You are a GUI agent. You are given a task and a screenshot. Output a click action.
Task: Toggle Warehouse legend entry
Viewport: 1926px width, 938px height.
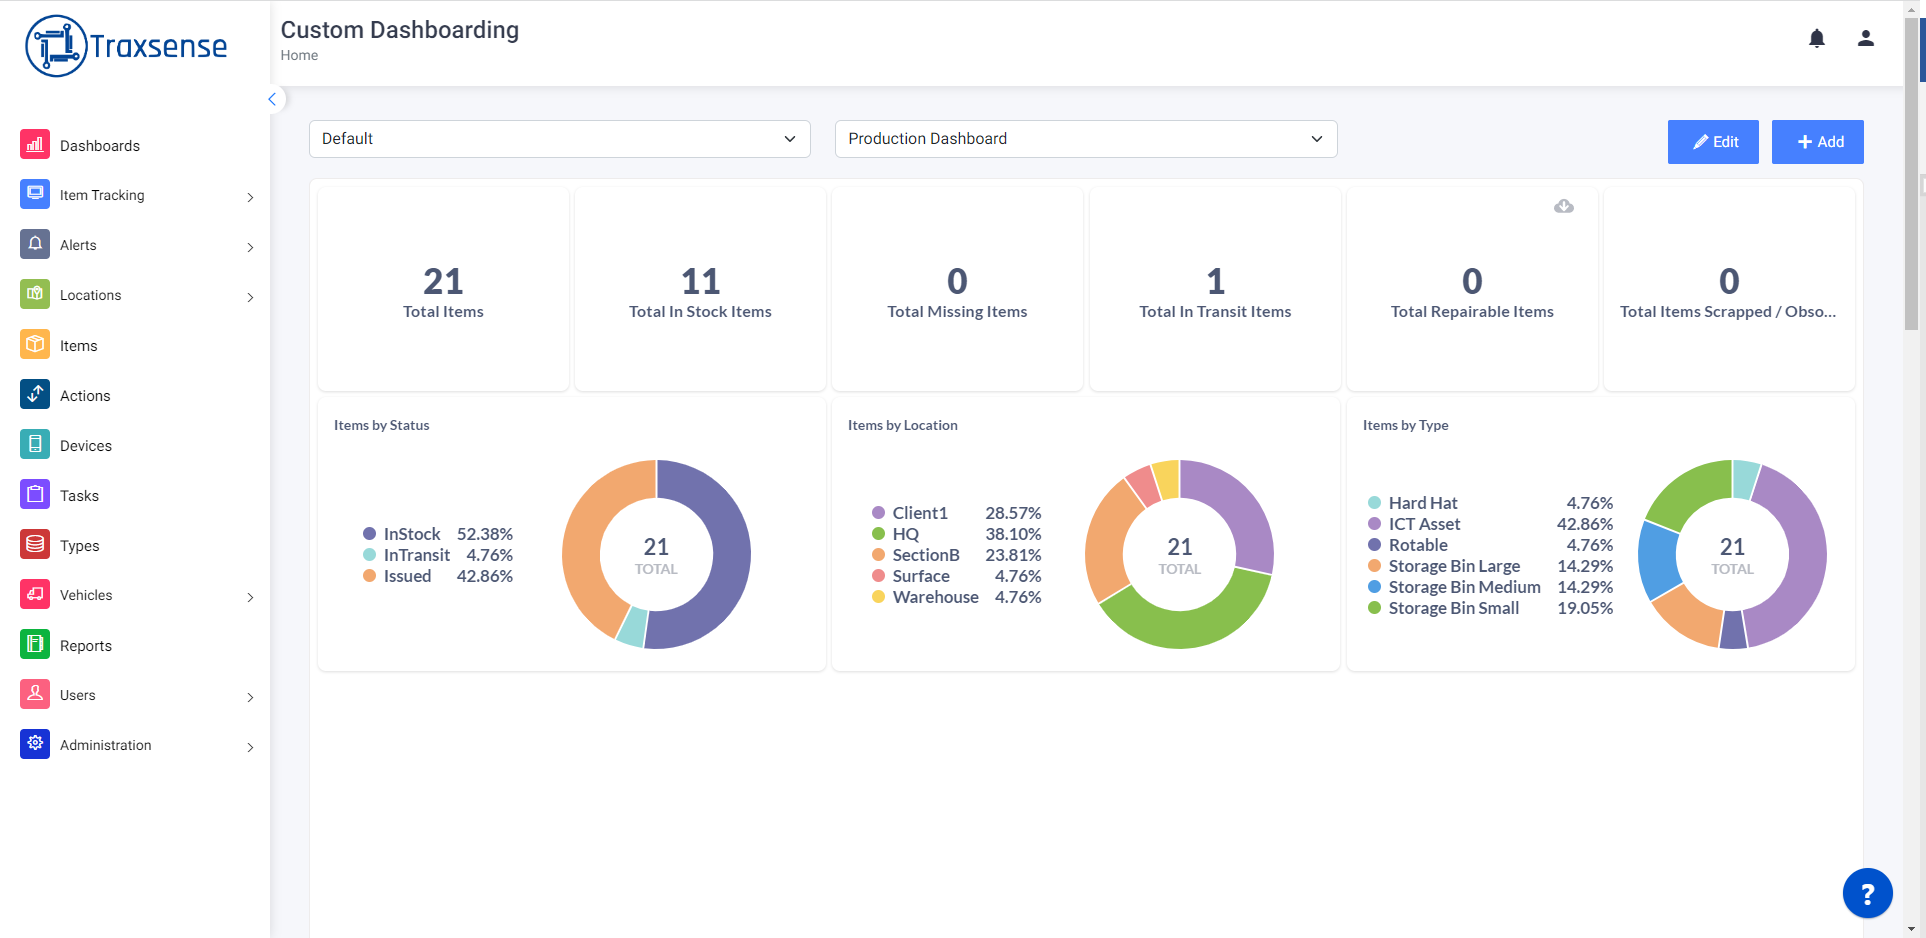(956, 597)
